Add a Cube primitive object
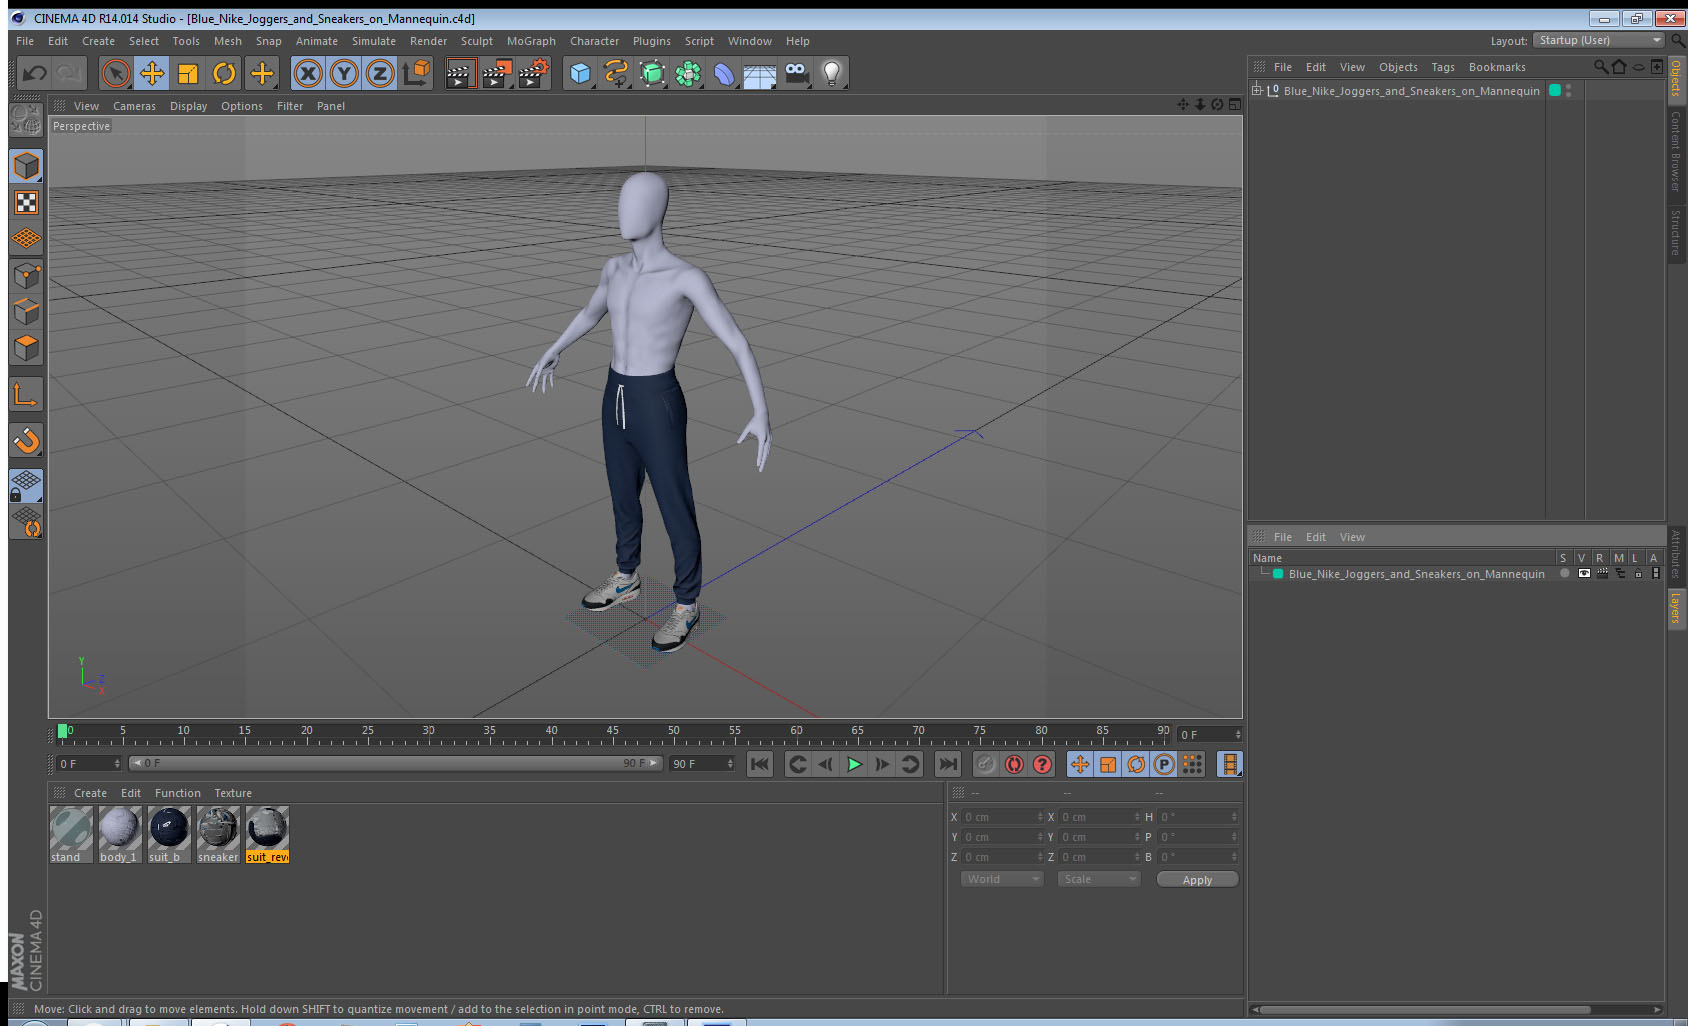 coord(580,73)
